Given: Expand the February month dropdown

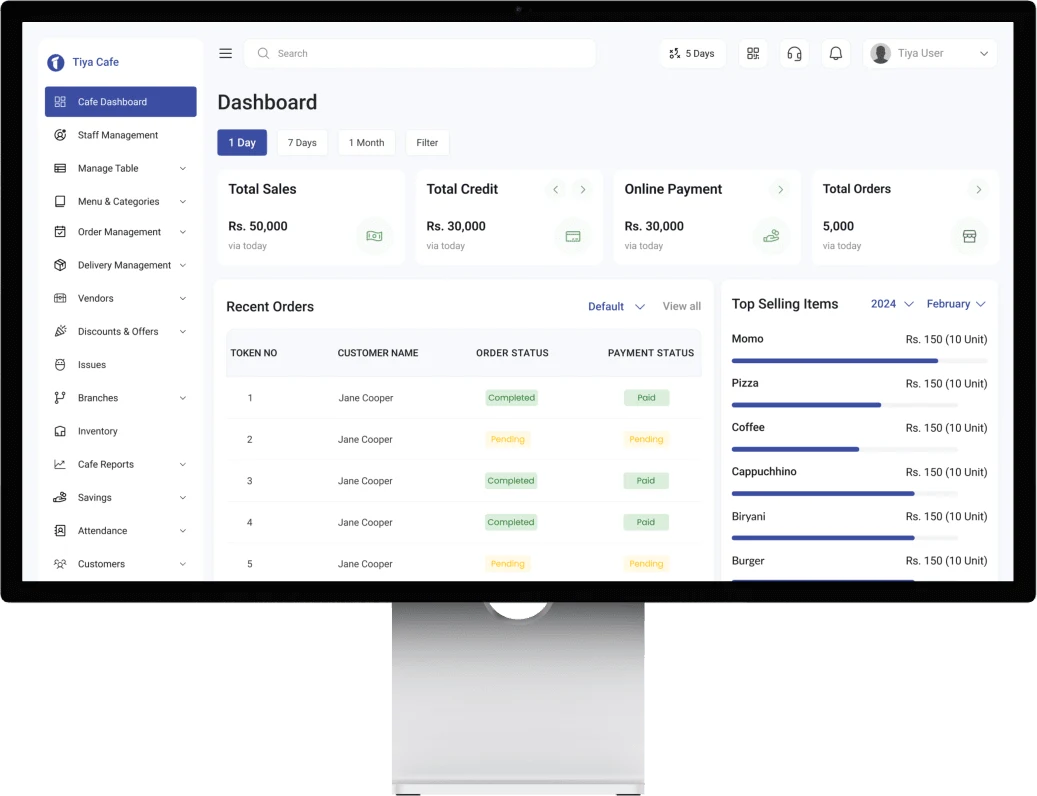Looking at the screenshot, I should coord(956,304).
